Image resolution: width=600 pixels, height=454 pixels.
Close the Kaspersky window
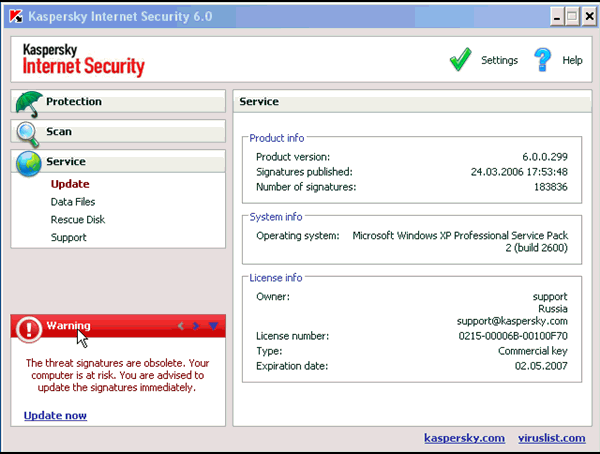coord(589,17)
